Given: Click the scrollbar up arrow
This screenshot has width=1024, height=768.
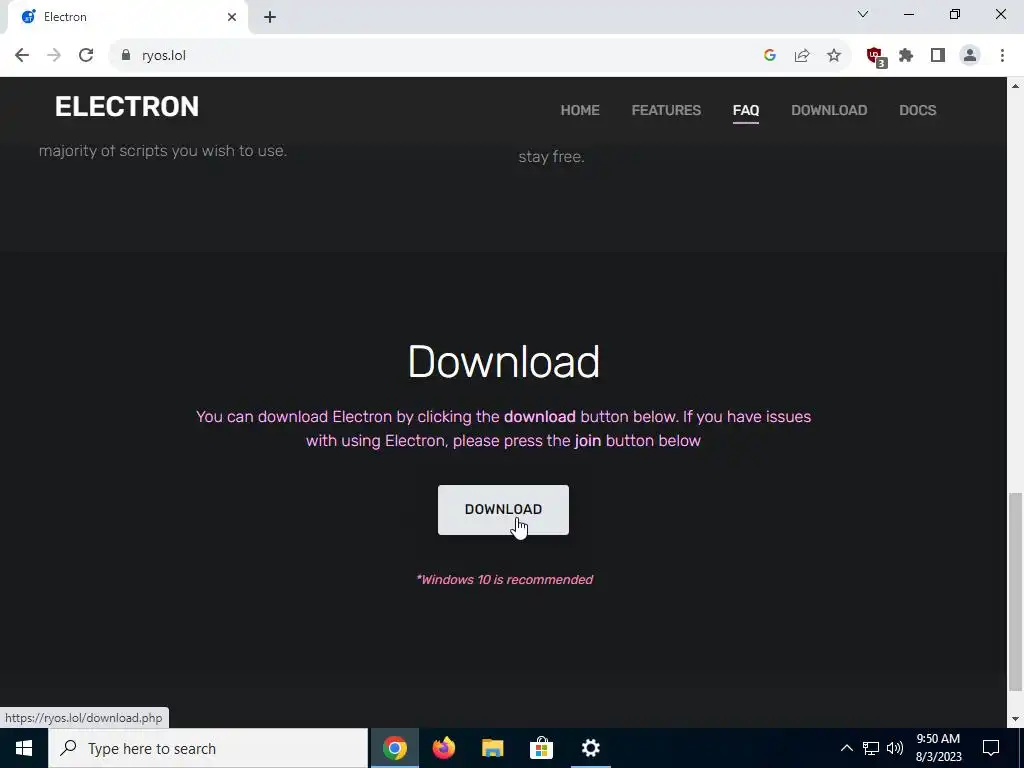Looking at the screenshot, I should 1015,86.
